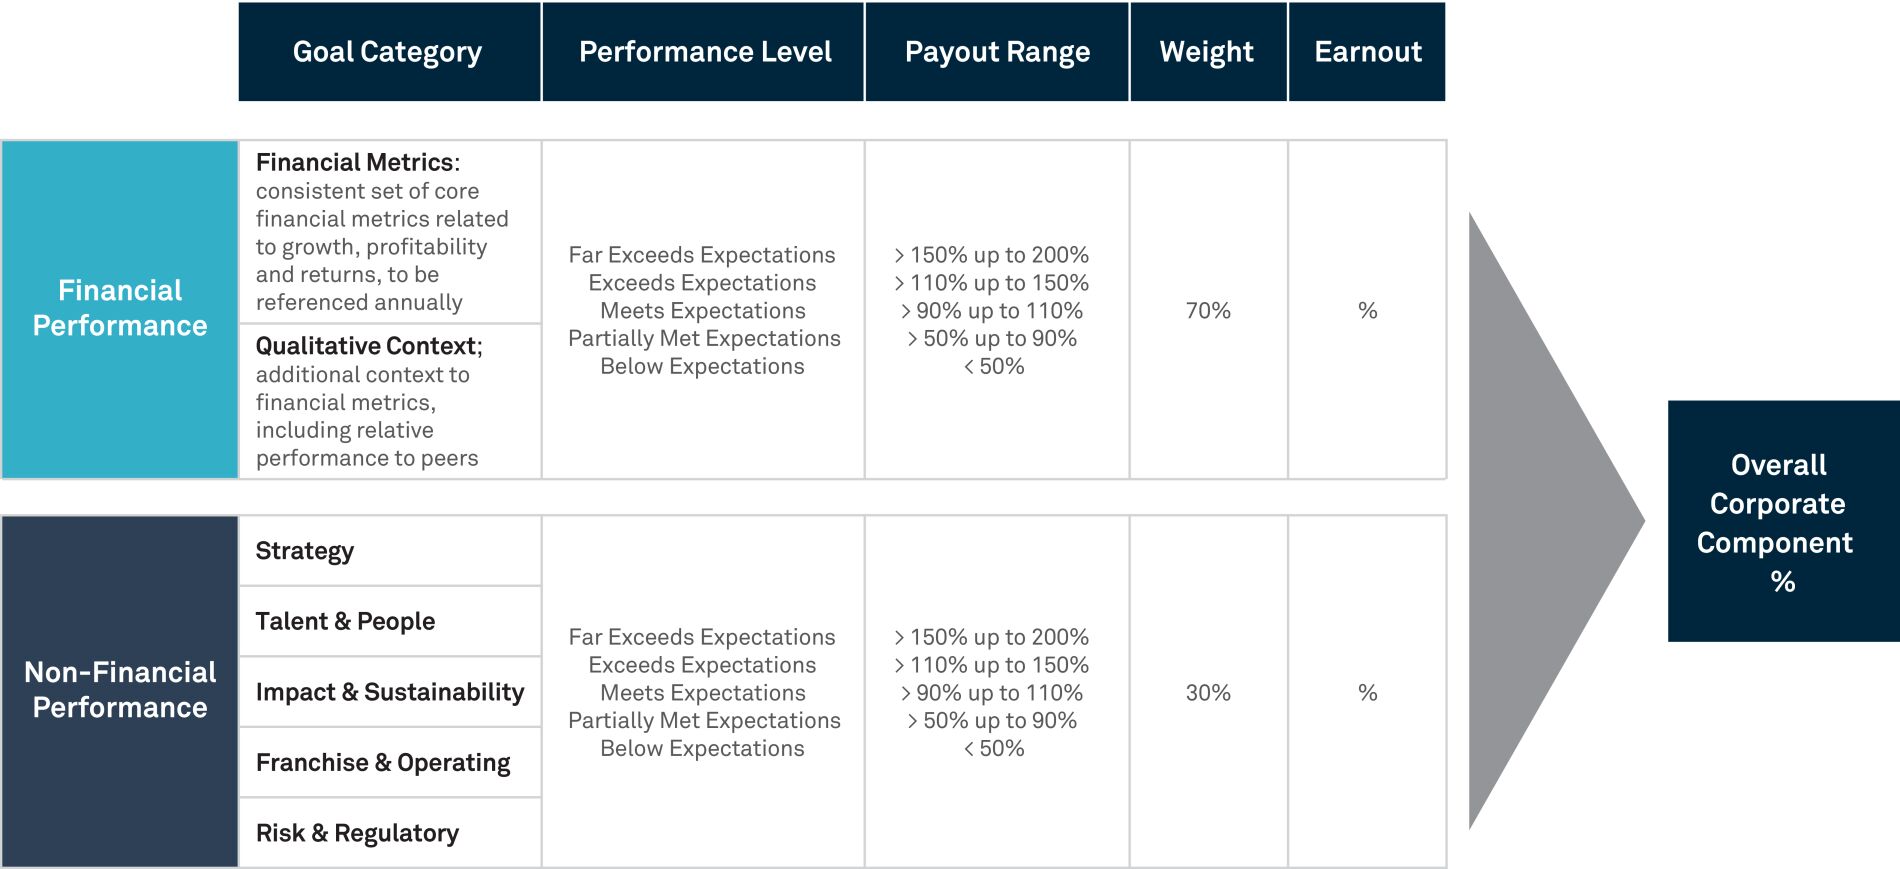Click the teal Financial Performance block
Image resolution: width=1900 pixels, height=869 pixels.
pos(120,309)
